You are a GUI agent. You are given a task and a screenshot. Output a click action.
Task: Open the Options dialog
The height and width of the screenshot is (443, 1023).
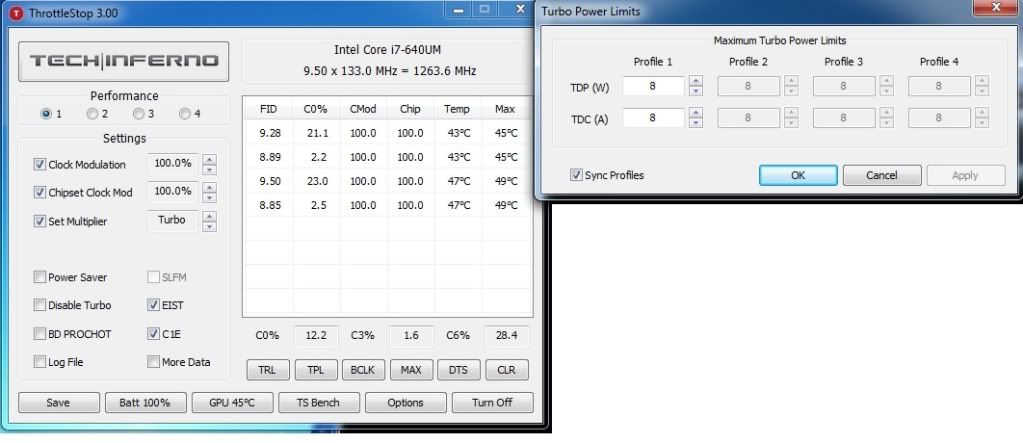(x=405, y=403)
